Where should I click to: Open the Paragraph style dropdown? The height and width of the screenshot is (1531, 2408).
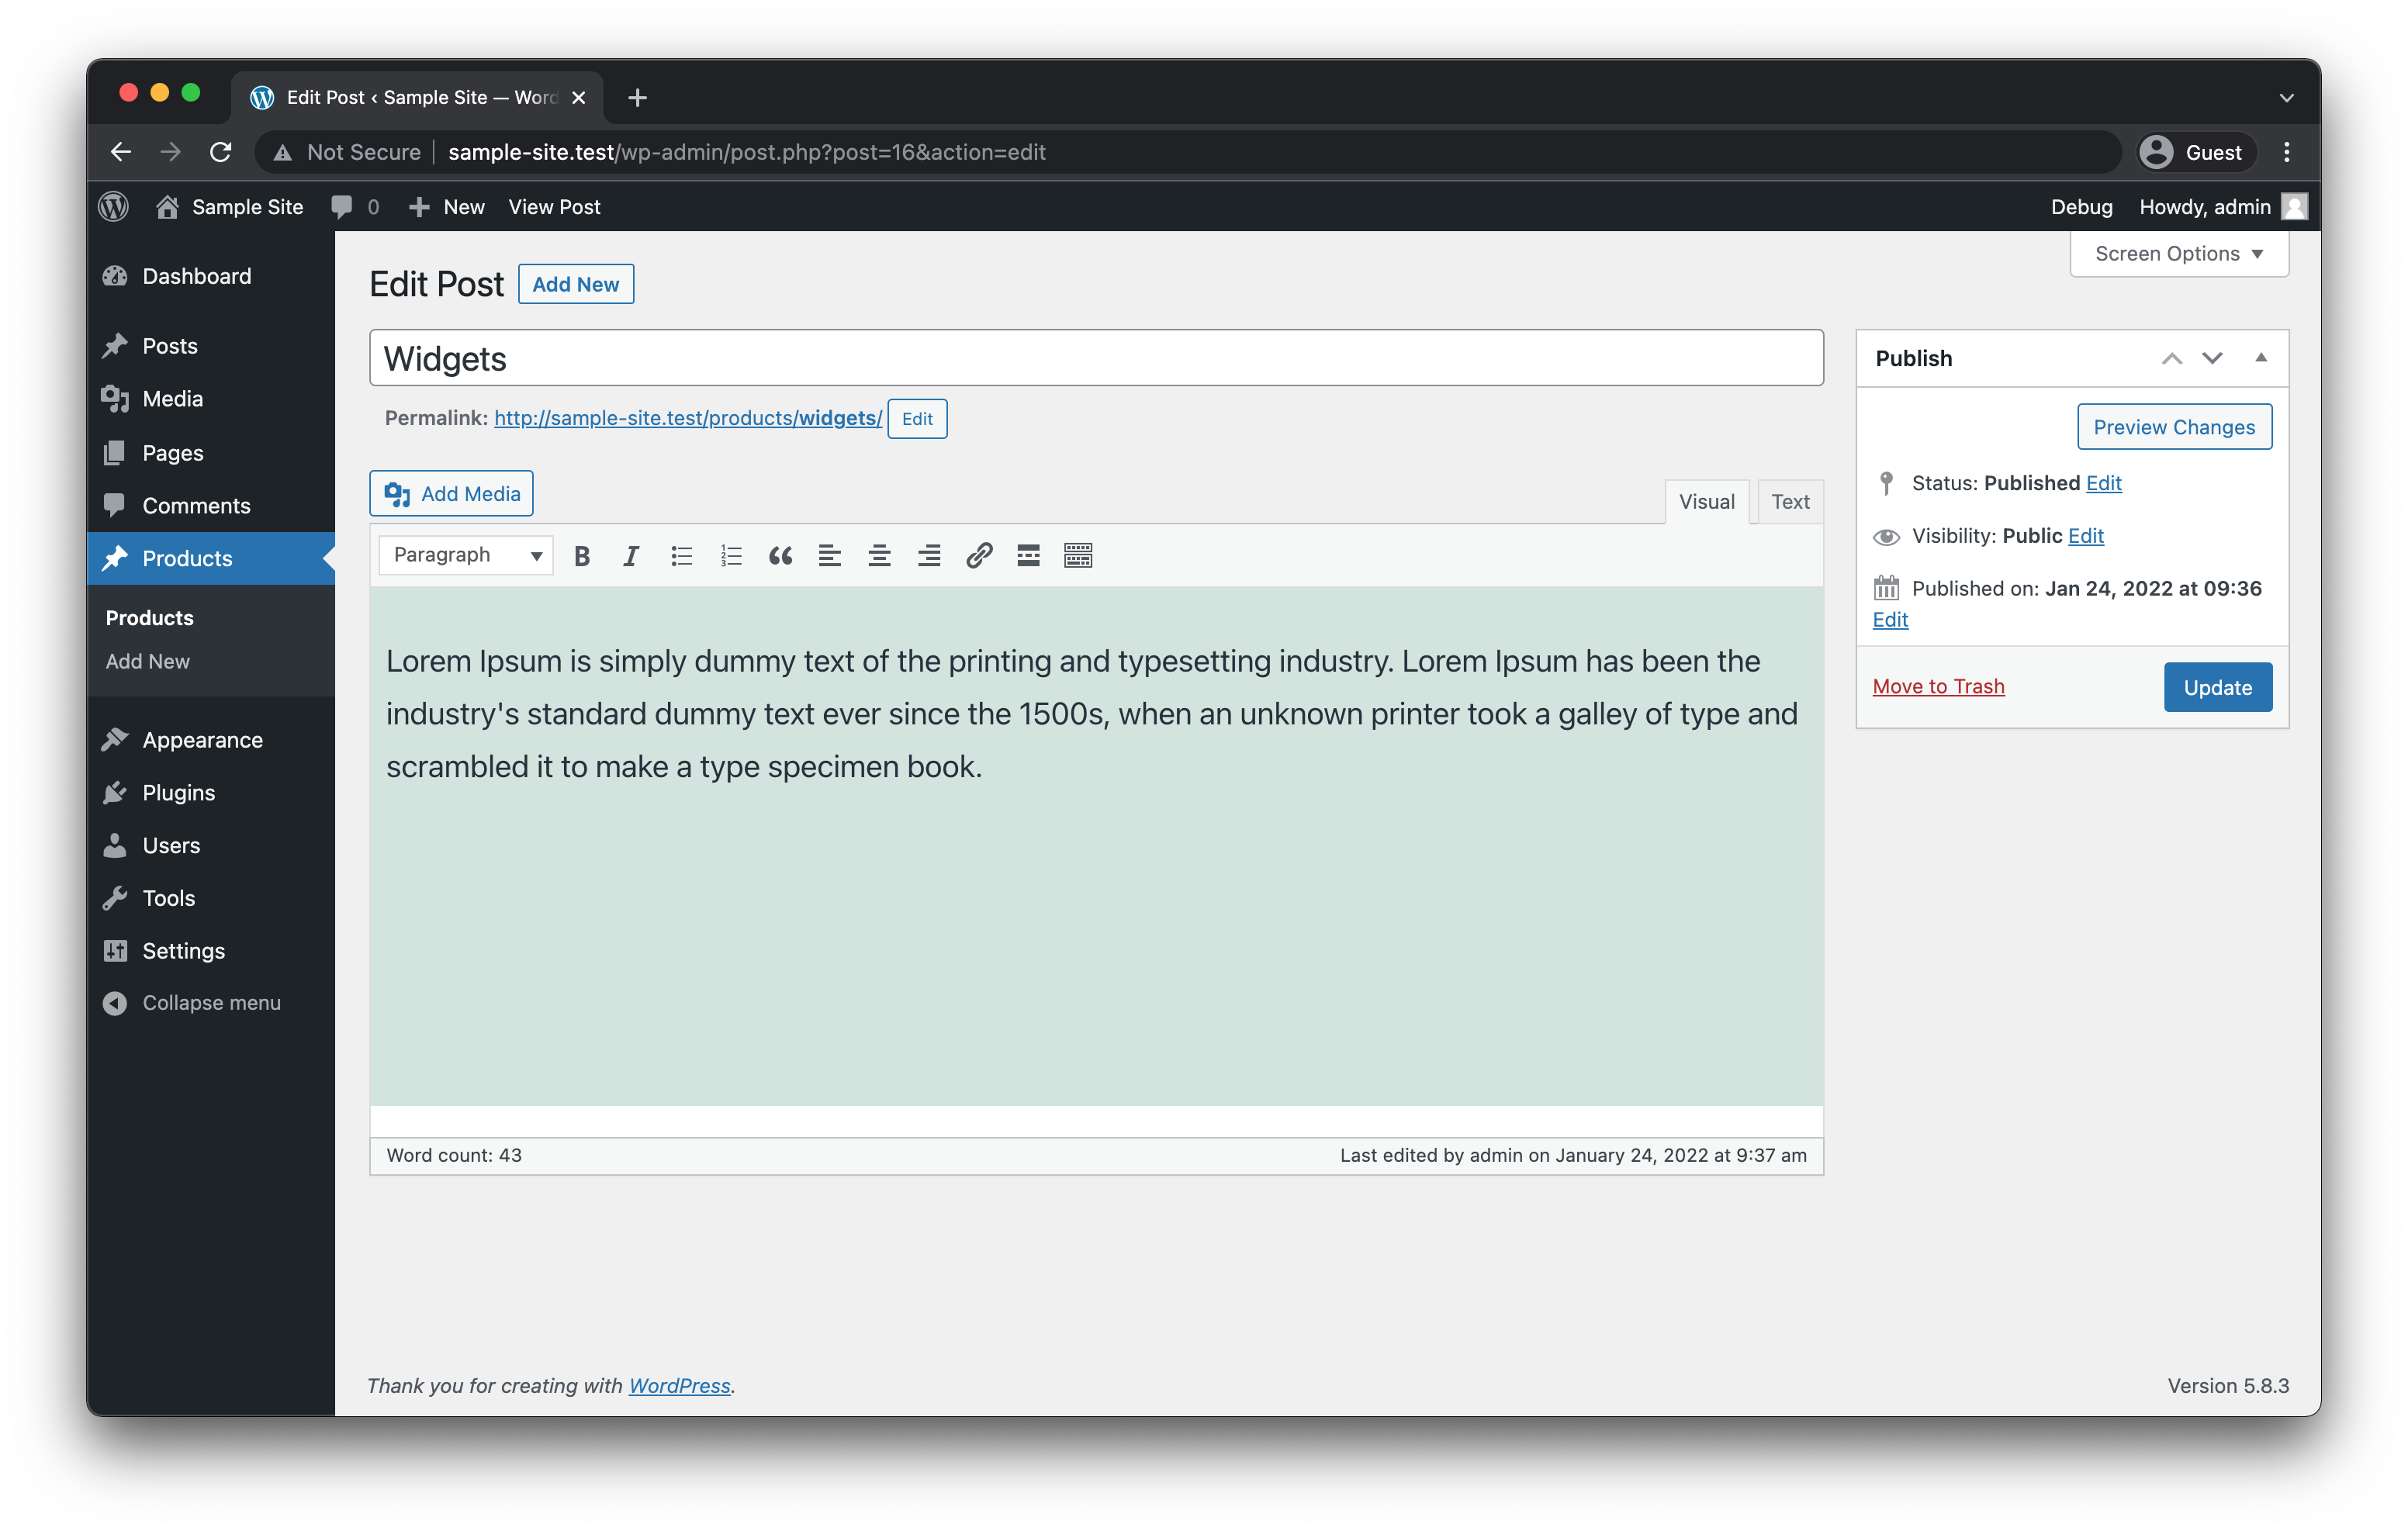coord(464,555)
